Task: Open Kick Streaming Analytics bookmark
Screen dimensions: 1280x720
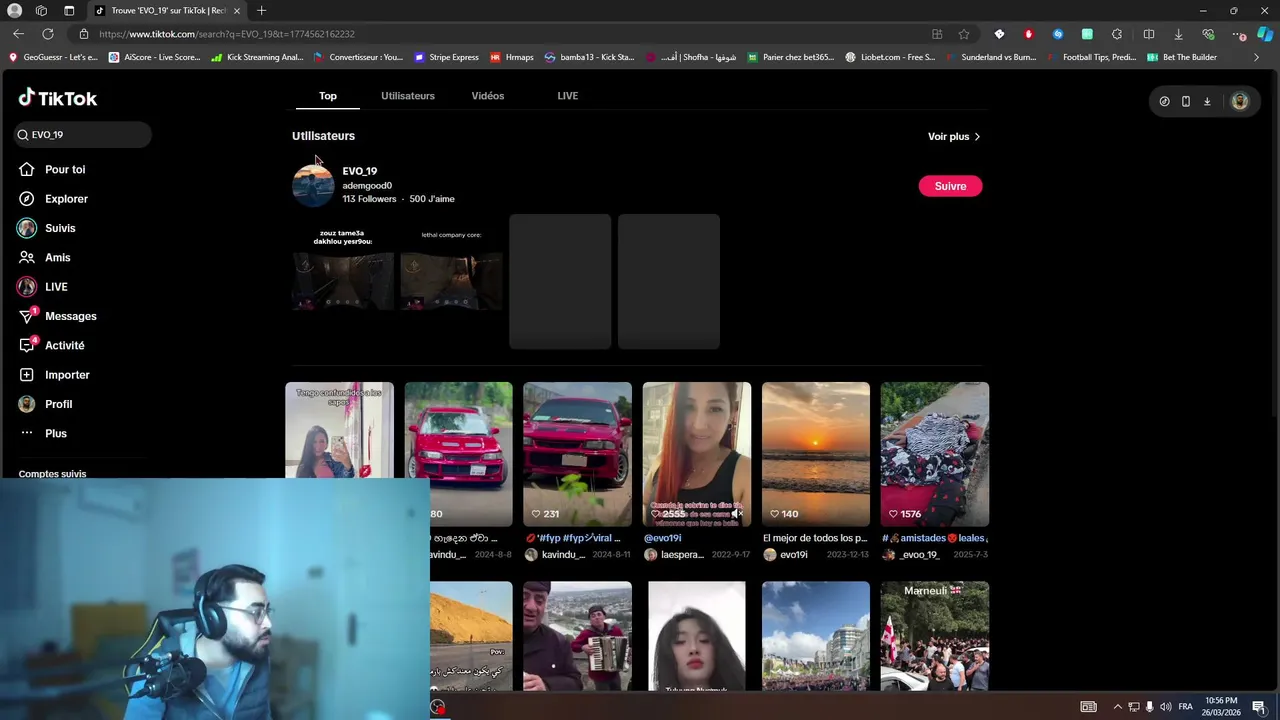Action: [258, 57]
